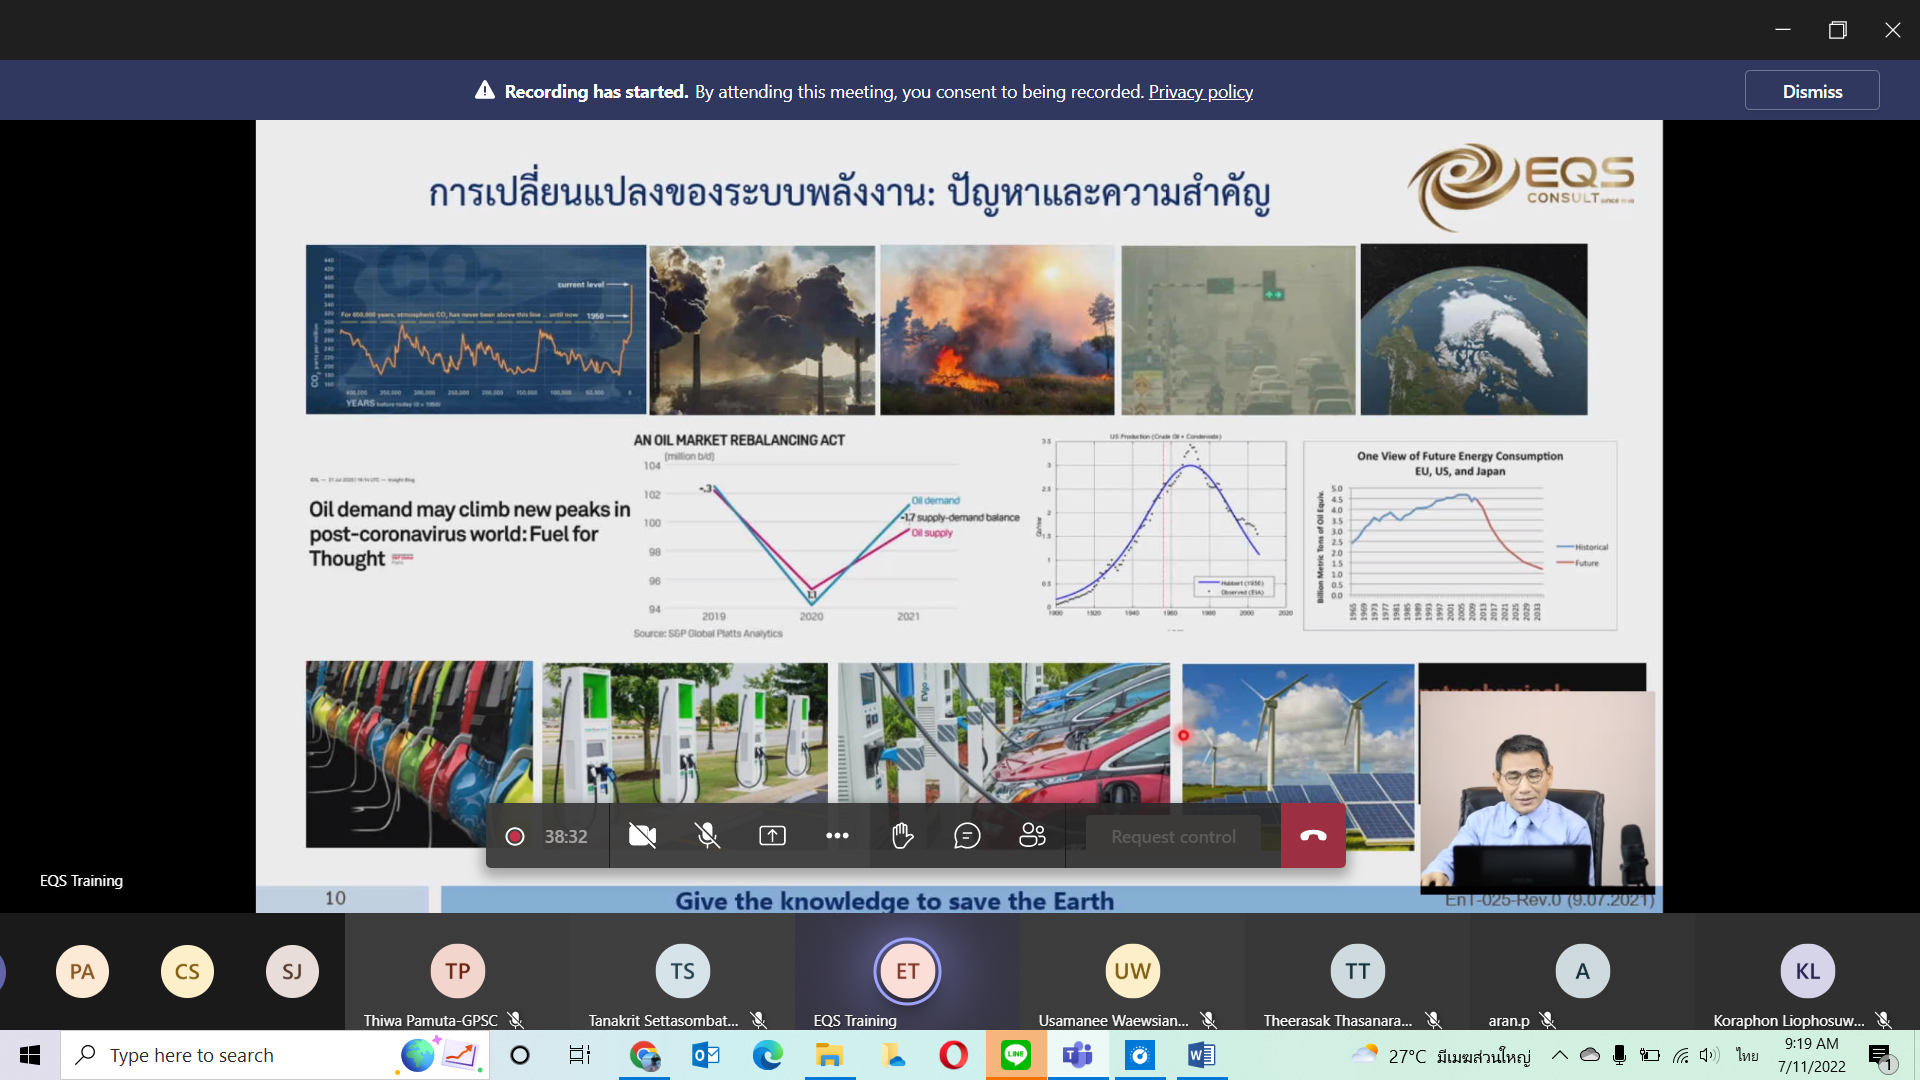Image resolution: width=1920 pixels, height=1080 pixels.
Task: Raise your hand in the meeting
Action: tap(902, 836)
